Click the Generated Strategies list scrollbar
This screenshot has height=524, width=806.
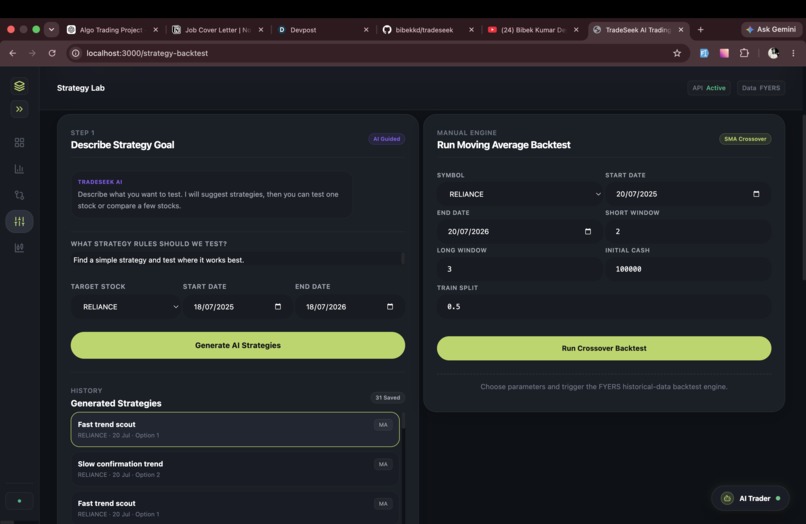point(403,421)
